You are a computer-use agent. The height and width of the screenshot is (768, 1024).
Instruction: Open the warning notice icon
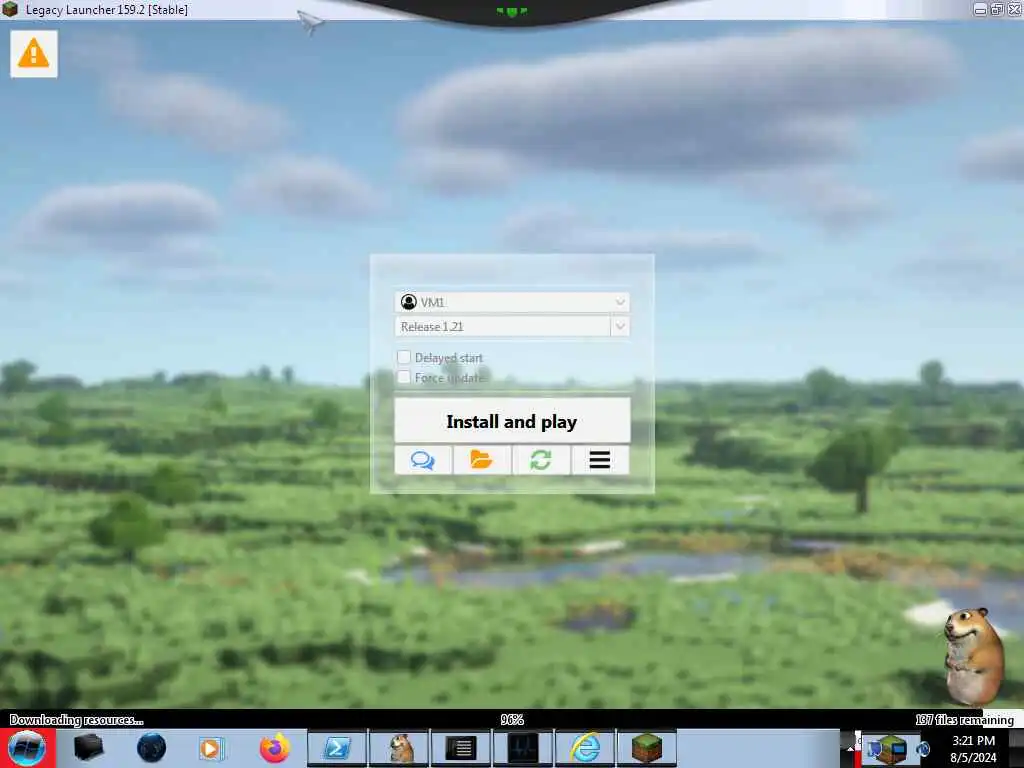pyautogui.click(x=33, y=54)
